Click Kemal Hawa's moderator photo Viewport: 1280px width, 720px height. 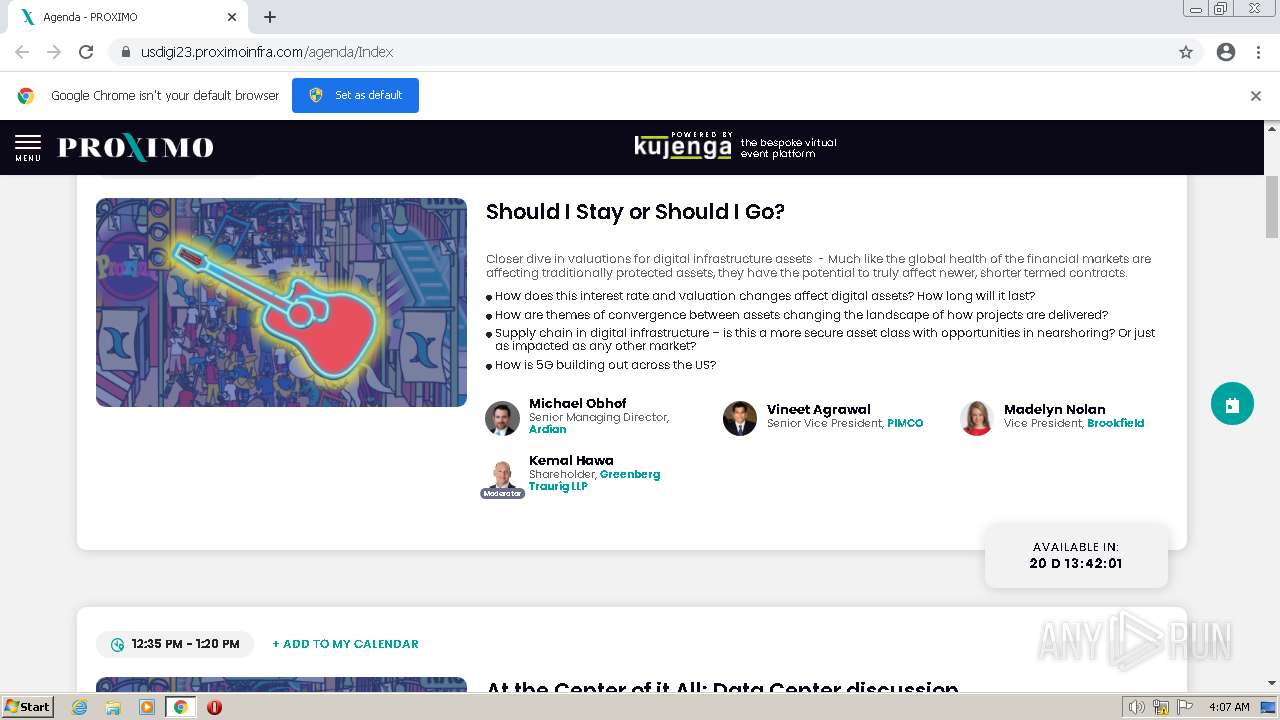[x=503, y=475]
